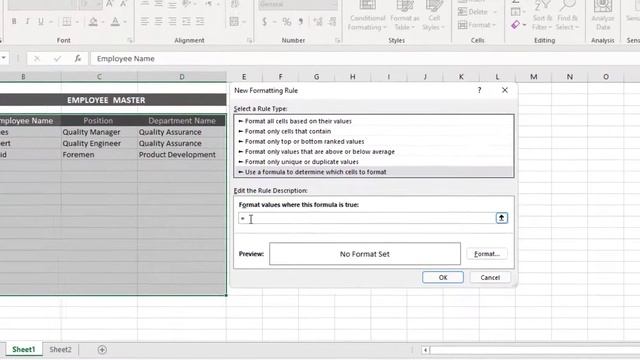Click the Merge & Center icon
This screenshot has height=360, width=640.
click(234, 21)
